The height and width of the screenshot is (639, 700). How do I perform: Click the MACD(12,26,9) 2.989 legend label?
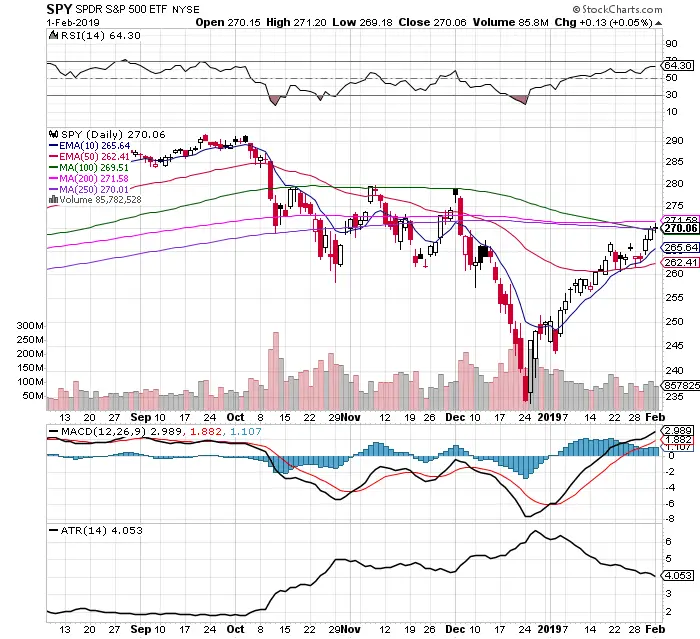(x=121, y=431)
